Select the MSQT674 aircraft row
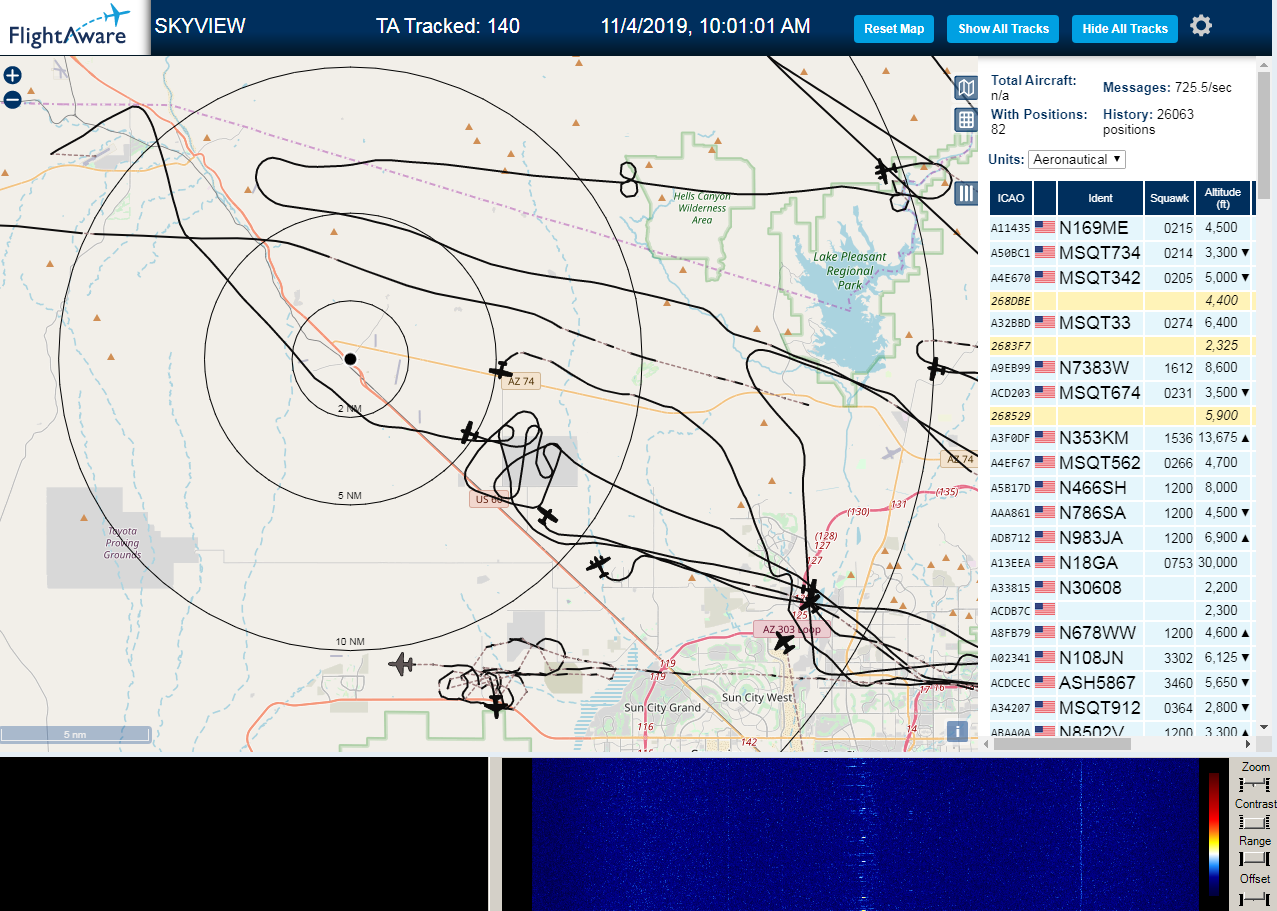The width and height of the screenshot is (1277, 911). click(1120, 392)
